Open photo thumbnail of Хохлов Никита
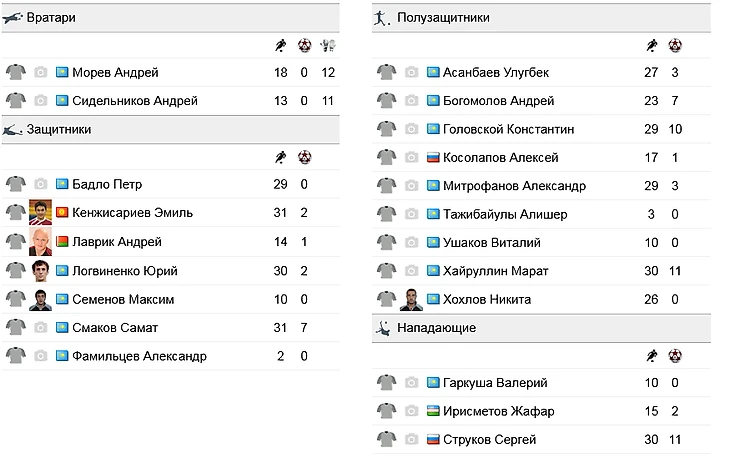Viewport: 730px width, 468px height. click(411, 299)
